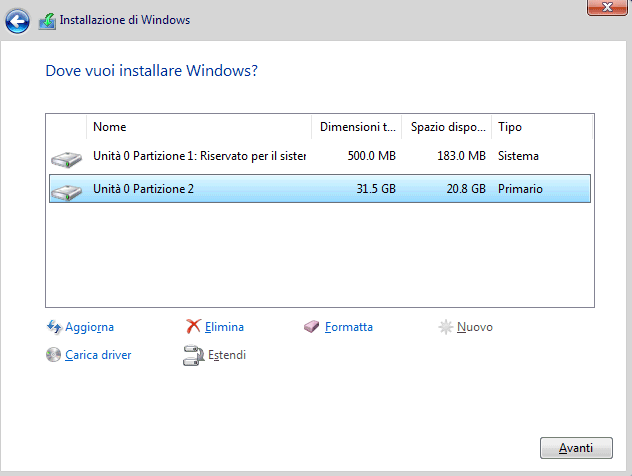The width and height of the screenshot is (632, 476).
Task: Select Unità 0 Partizione 1 row
Action: click(320, 156)
